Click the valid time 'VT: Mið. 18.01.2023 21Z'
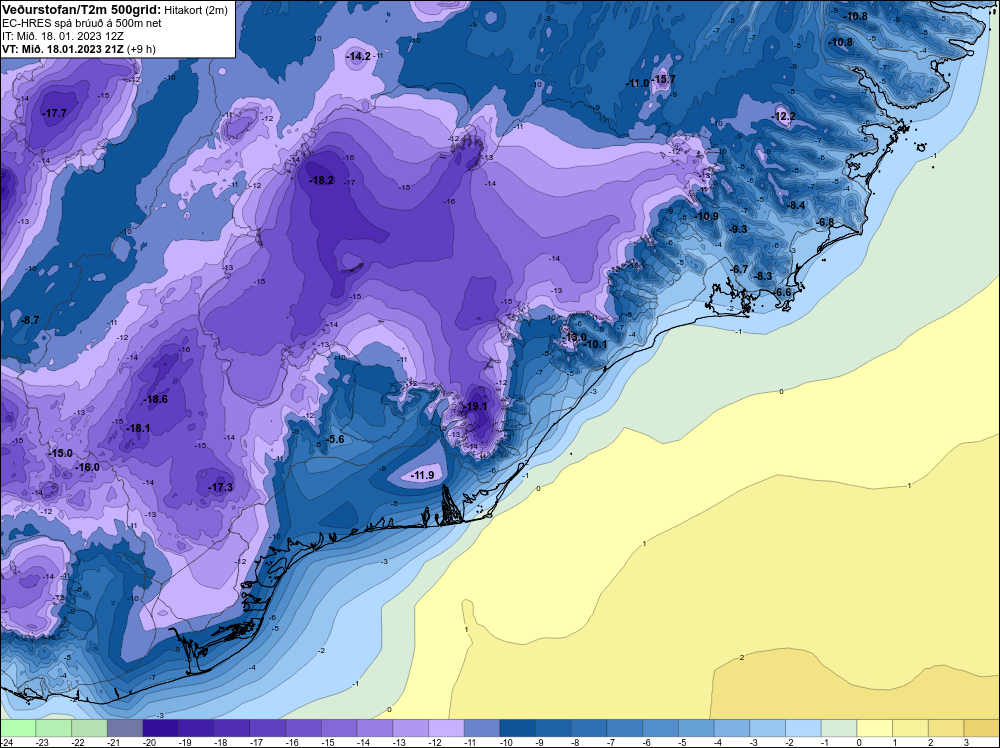This screenshot has height=748, width=1000. (63, 48)
